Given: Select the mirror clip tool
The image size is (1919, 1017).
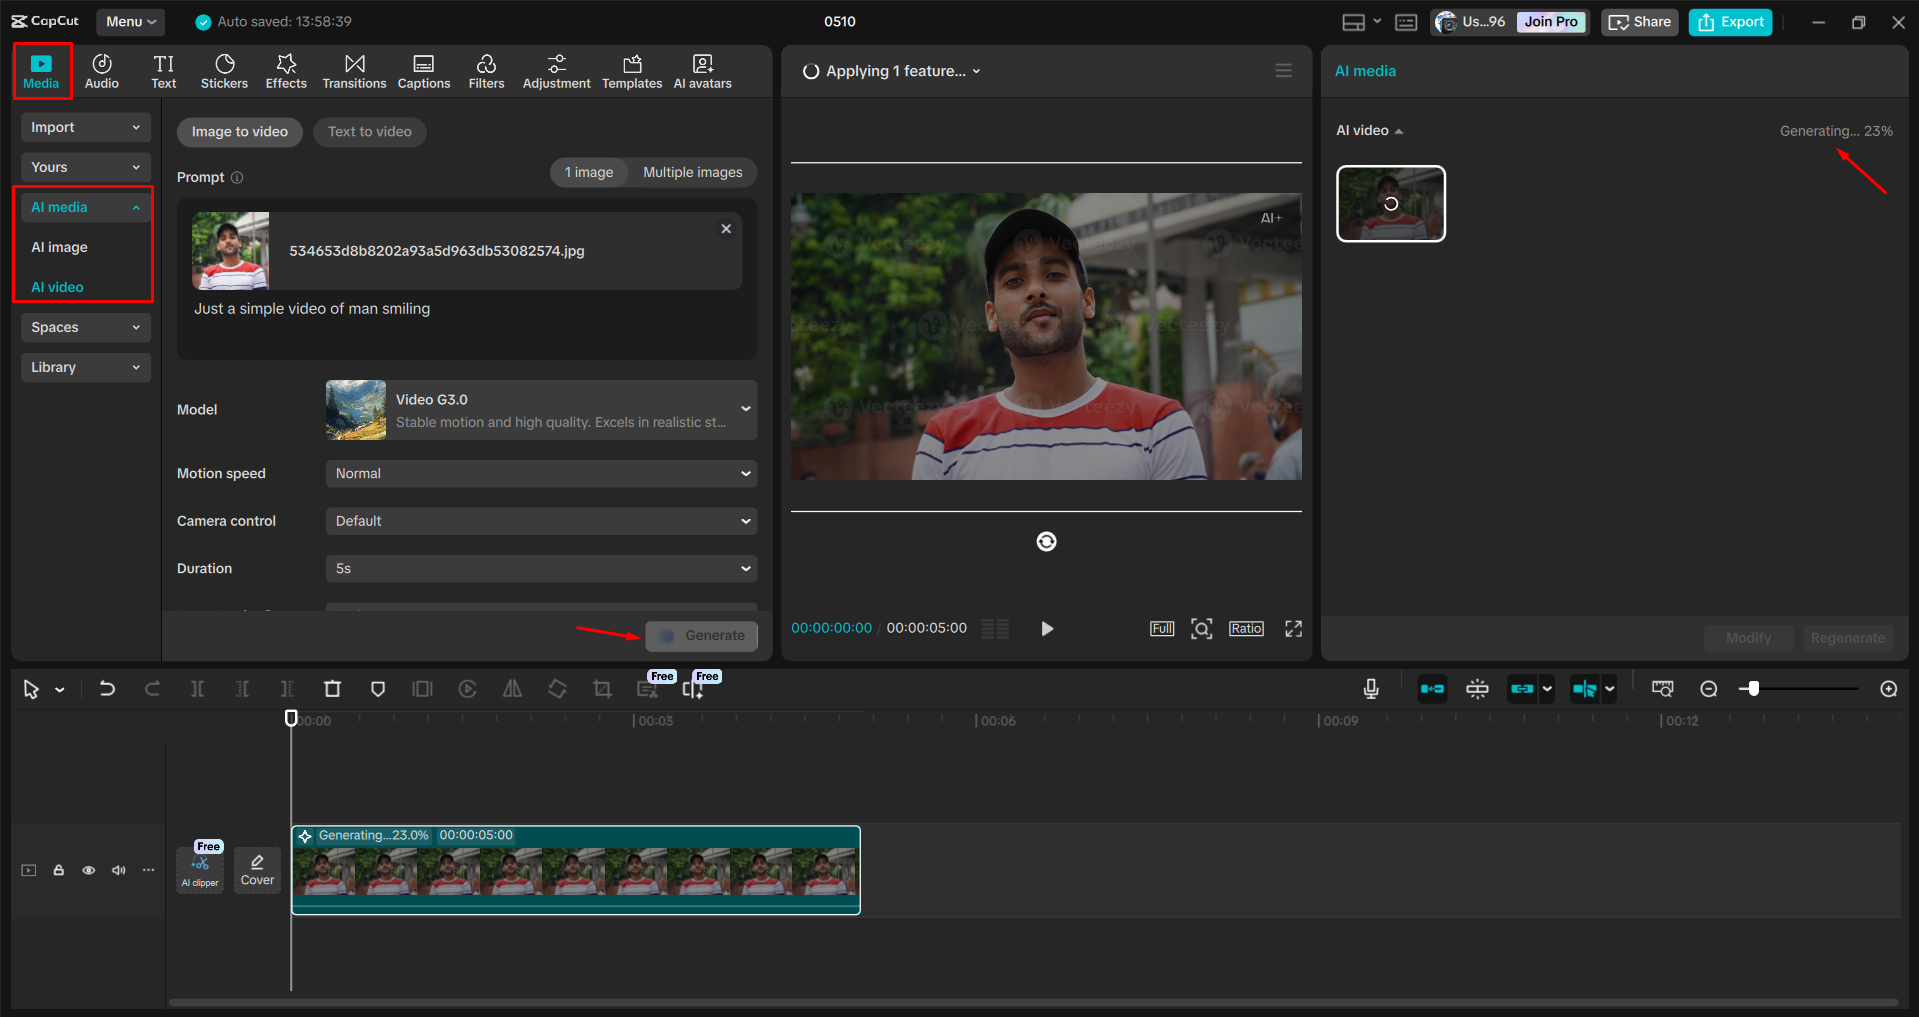Looking at the screenshot, I should click(x=512, y=688).
